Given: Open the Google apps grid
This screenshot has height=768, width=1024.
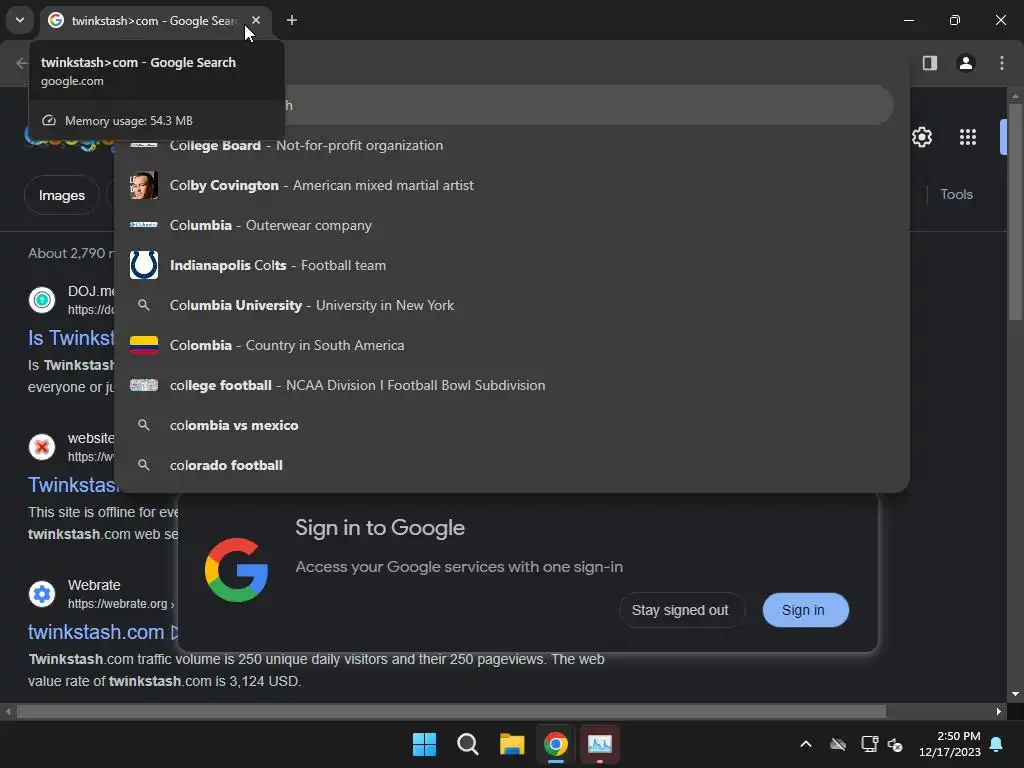Looking at the screenshot, I should click(x=967, y=137).
